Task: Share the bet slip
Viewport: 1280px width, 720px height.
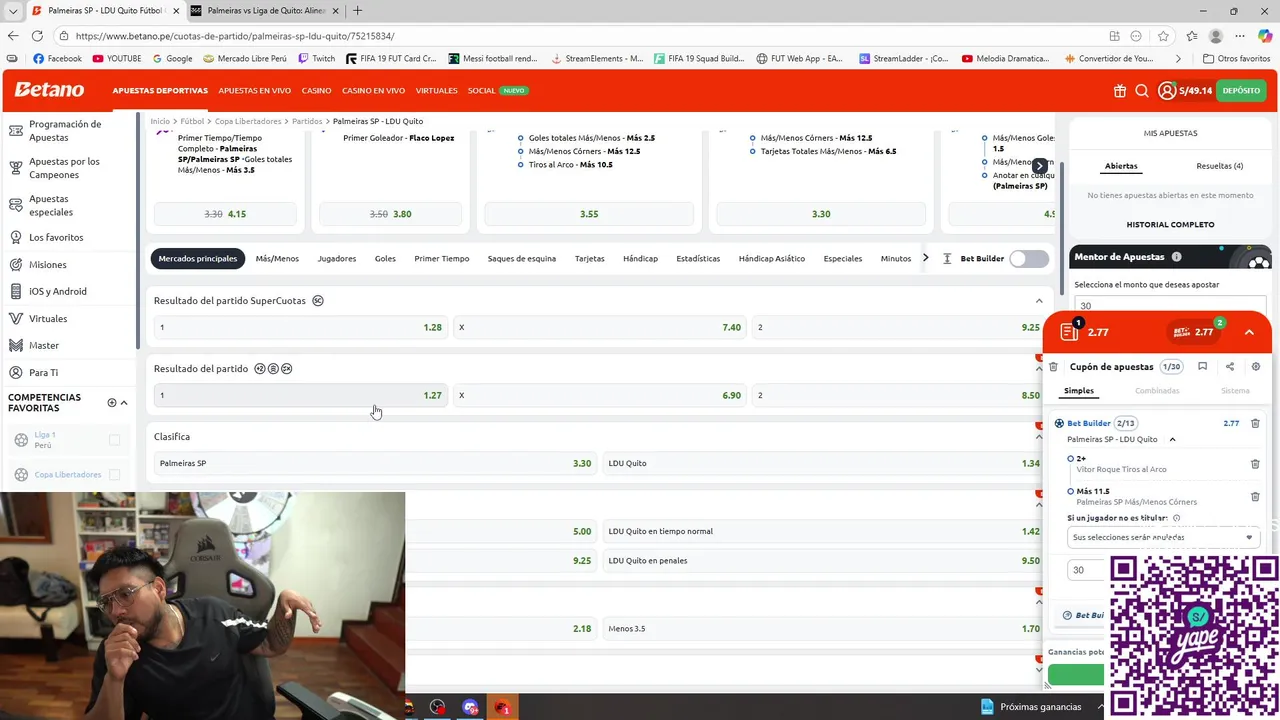Action: 1229,367
